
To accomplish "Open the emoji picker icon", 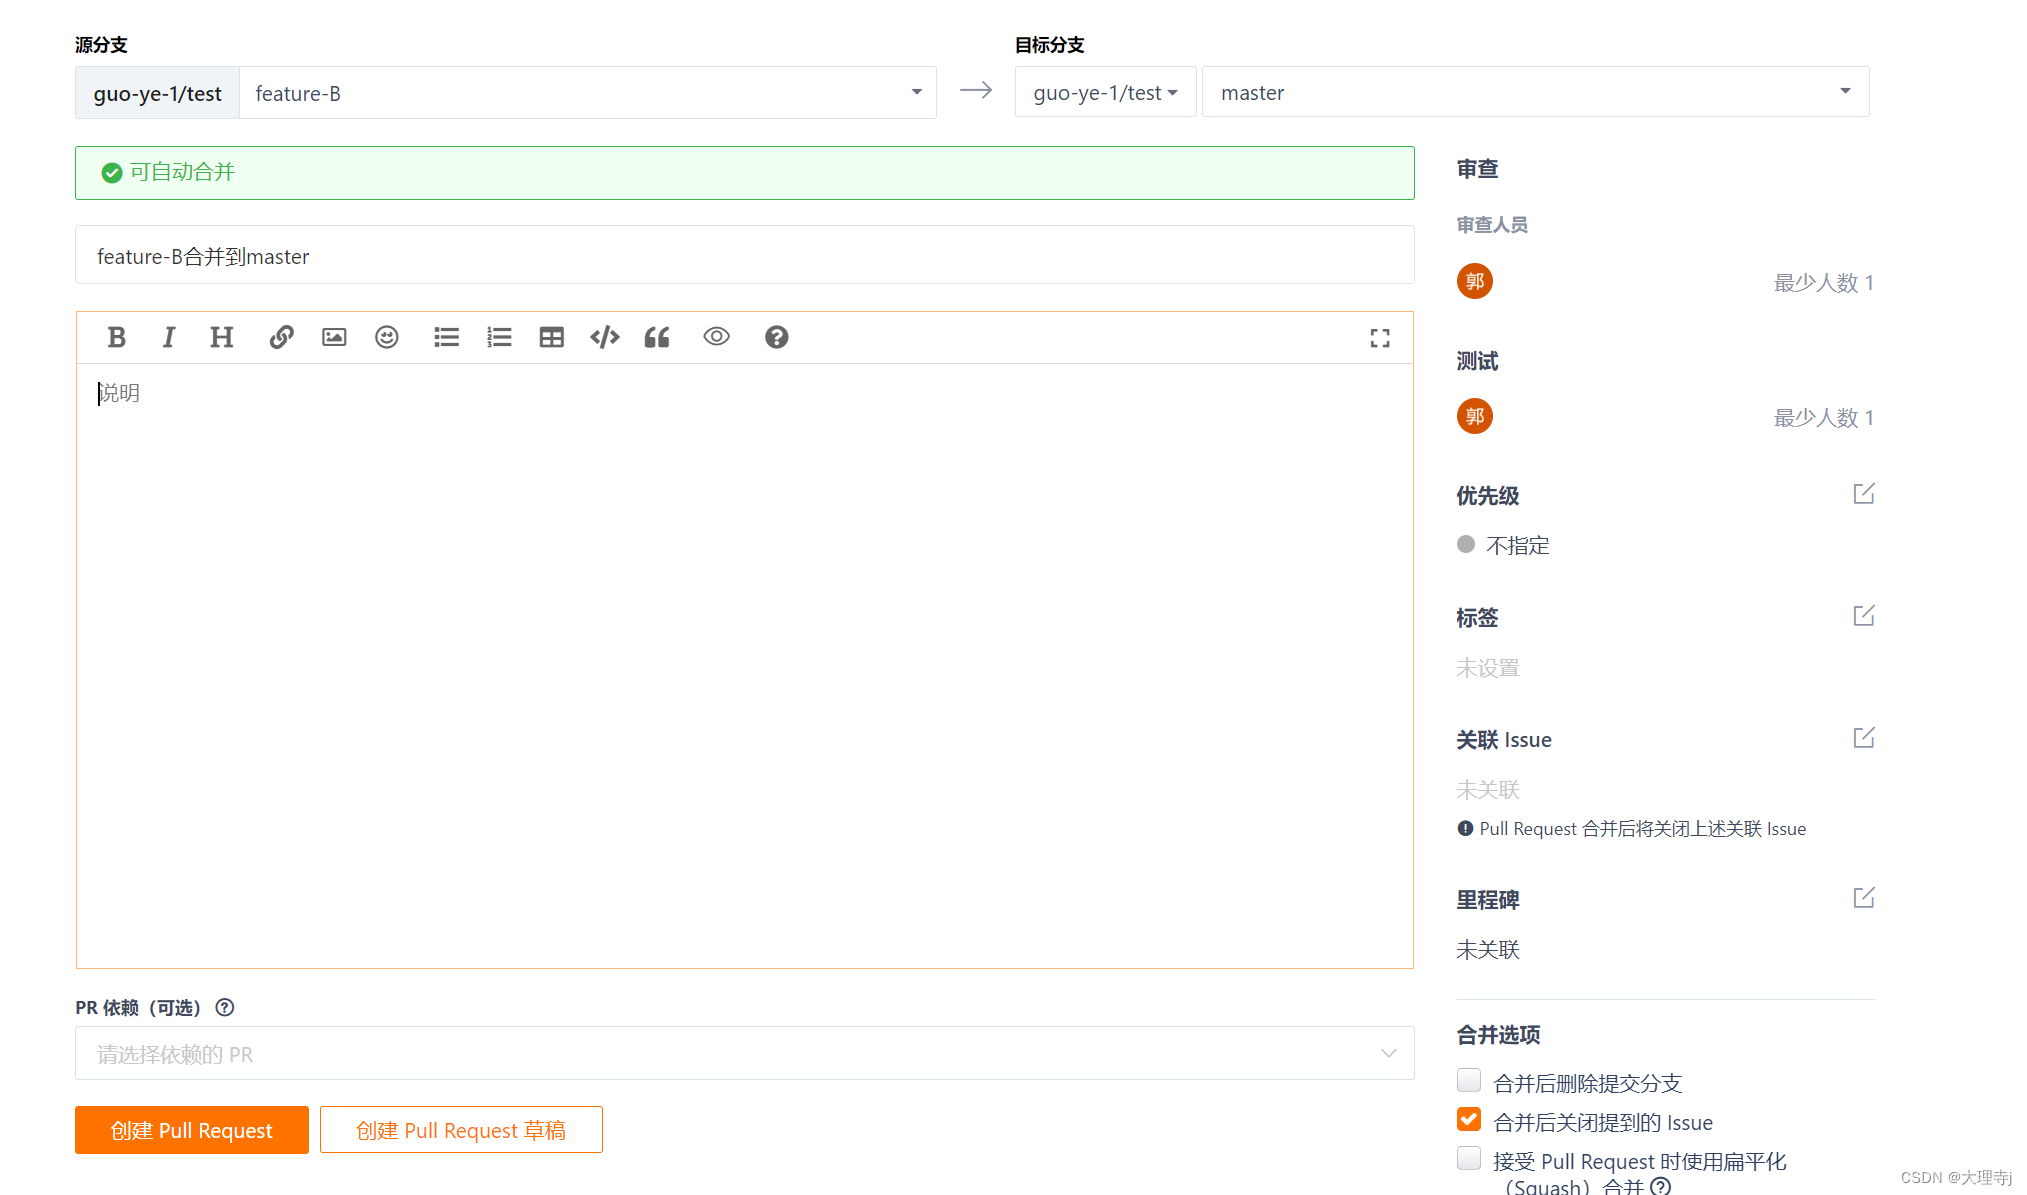I will pyautogui.click(x=387, y=338).
